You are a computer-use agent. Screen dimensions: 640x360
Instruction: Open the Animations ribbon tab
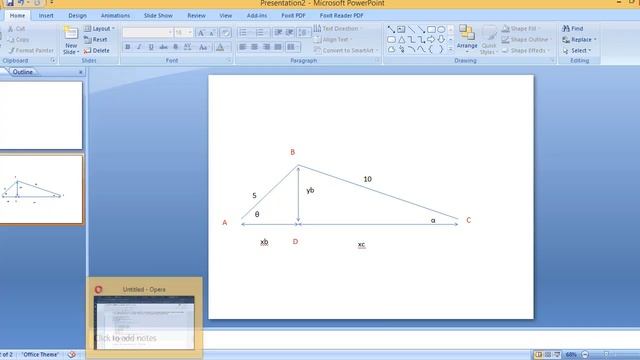(x=116, y=16)
